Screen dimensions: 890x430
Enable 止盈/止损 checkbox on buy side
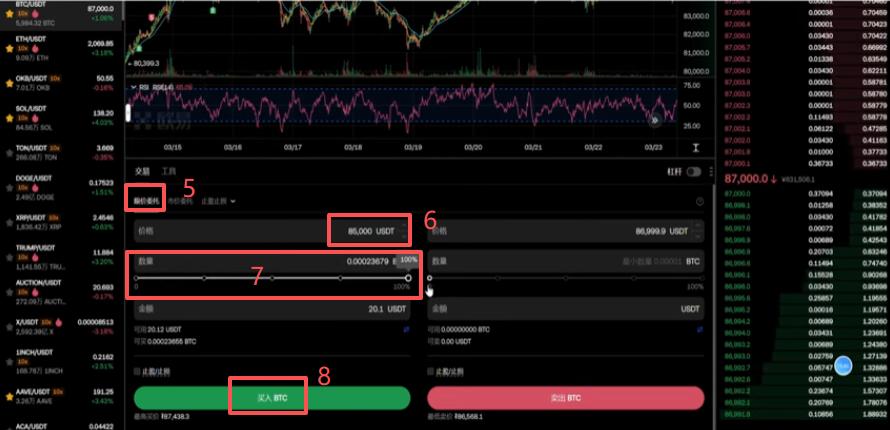click(137, 372)
